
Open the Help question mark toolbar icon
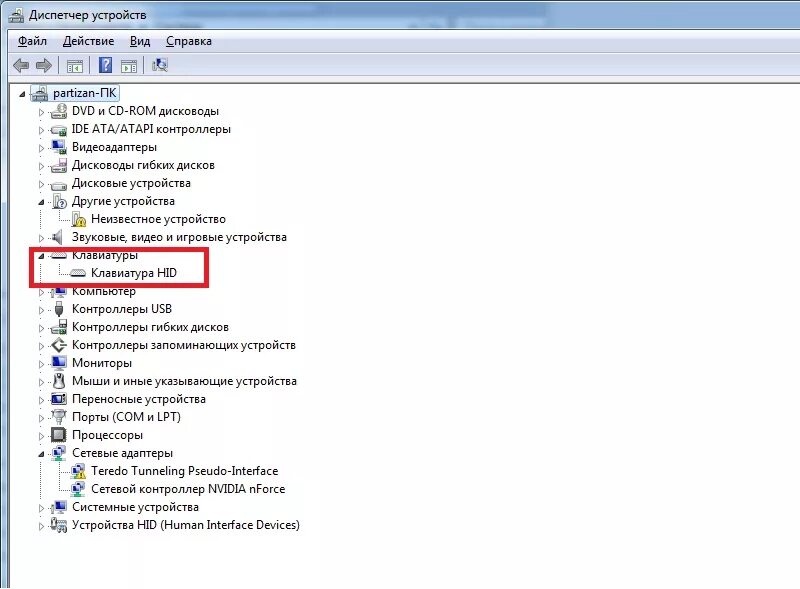106,65
